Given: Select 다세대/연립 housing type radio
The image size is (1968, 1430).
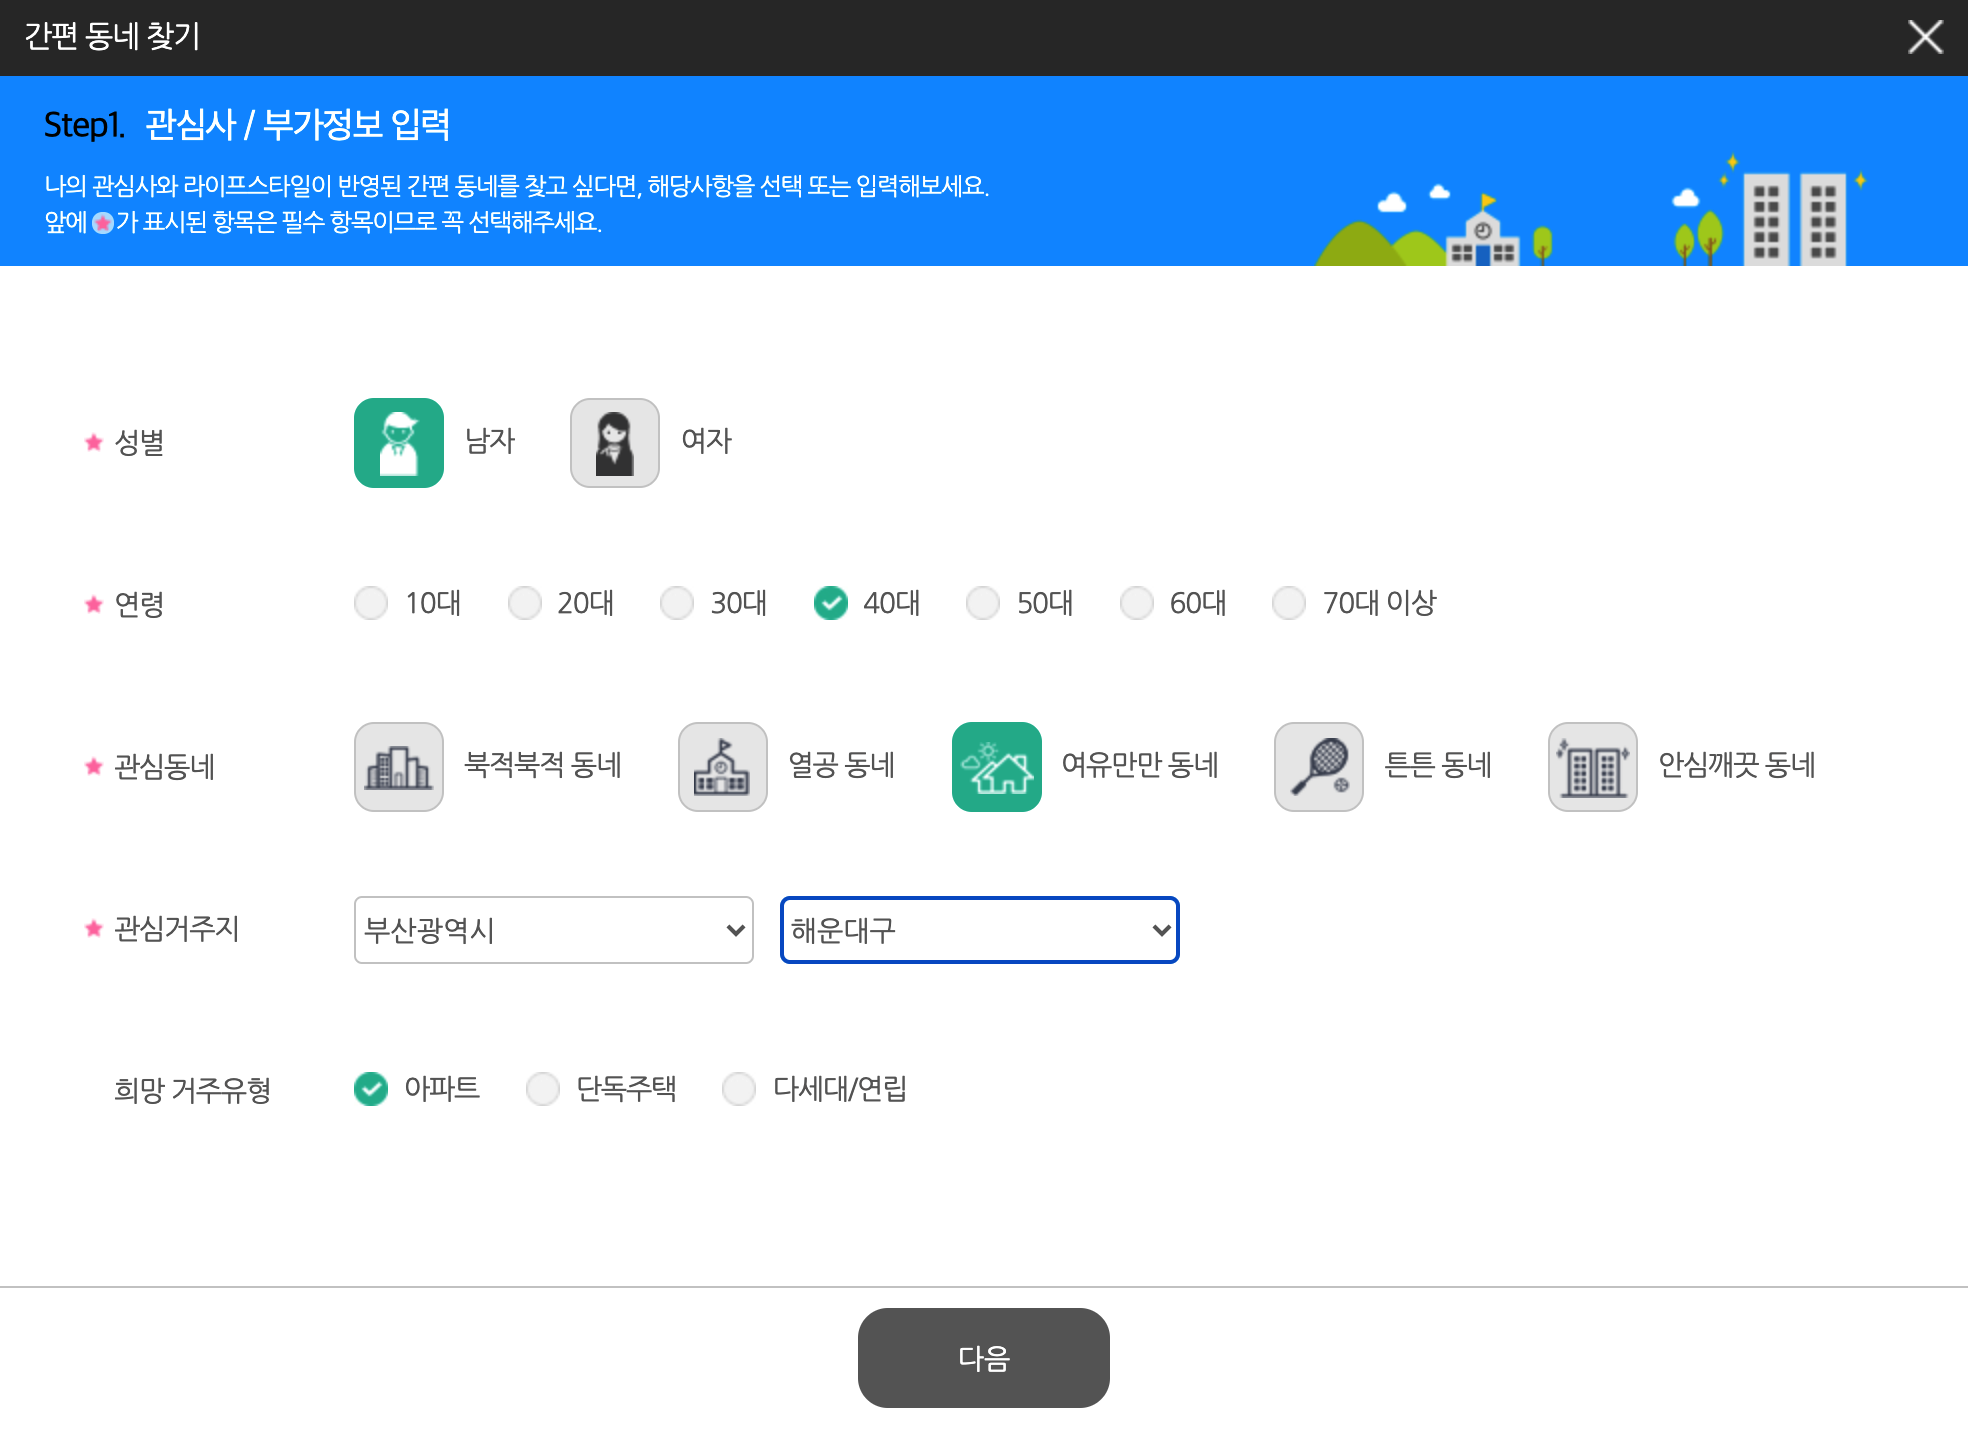Looking at the screenshot, I should 739,1088.
